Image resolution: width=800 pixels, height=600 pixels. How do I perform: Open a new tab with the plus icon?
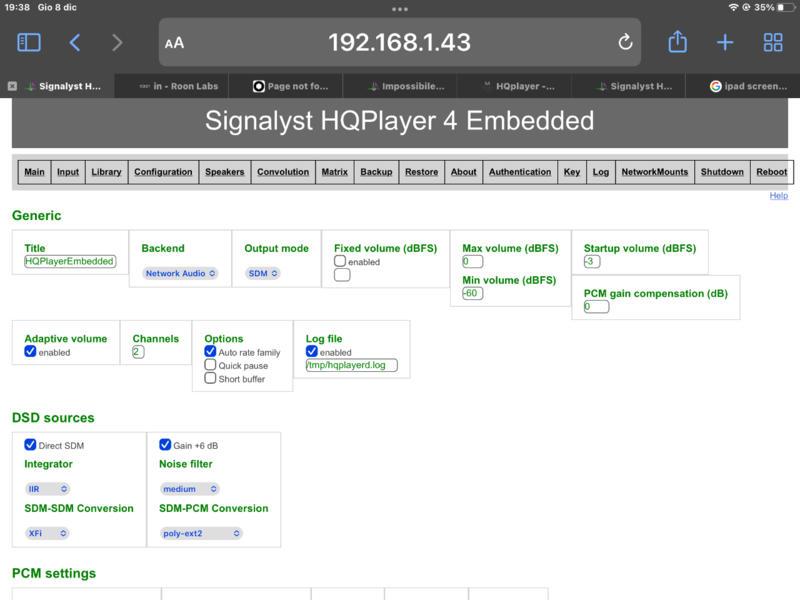[x=725, y=42]
